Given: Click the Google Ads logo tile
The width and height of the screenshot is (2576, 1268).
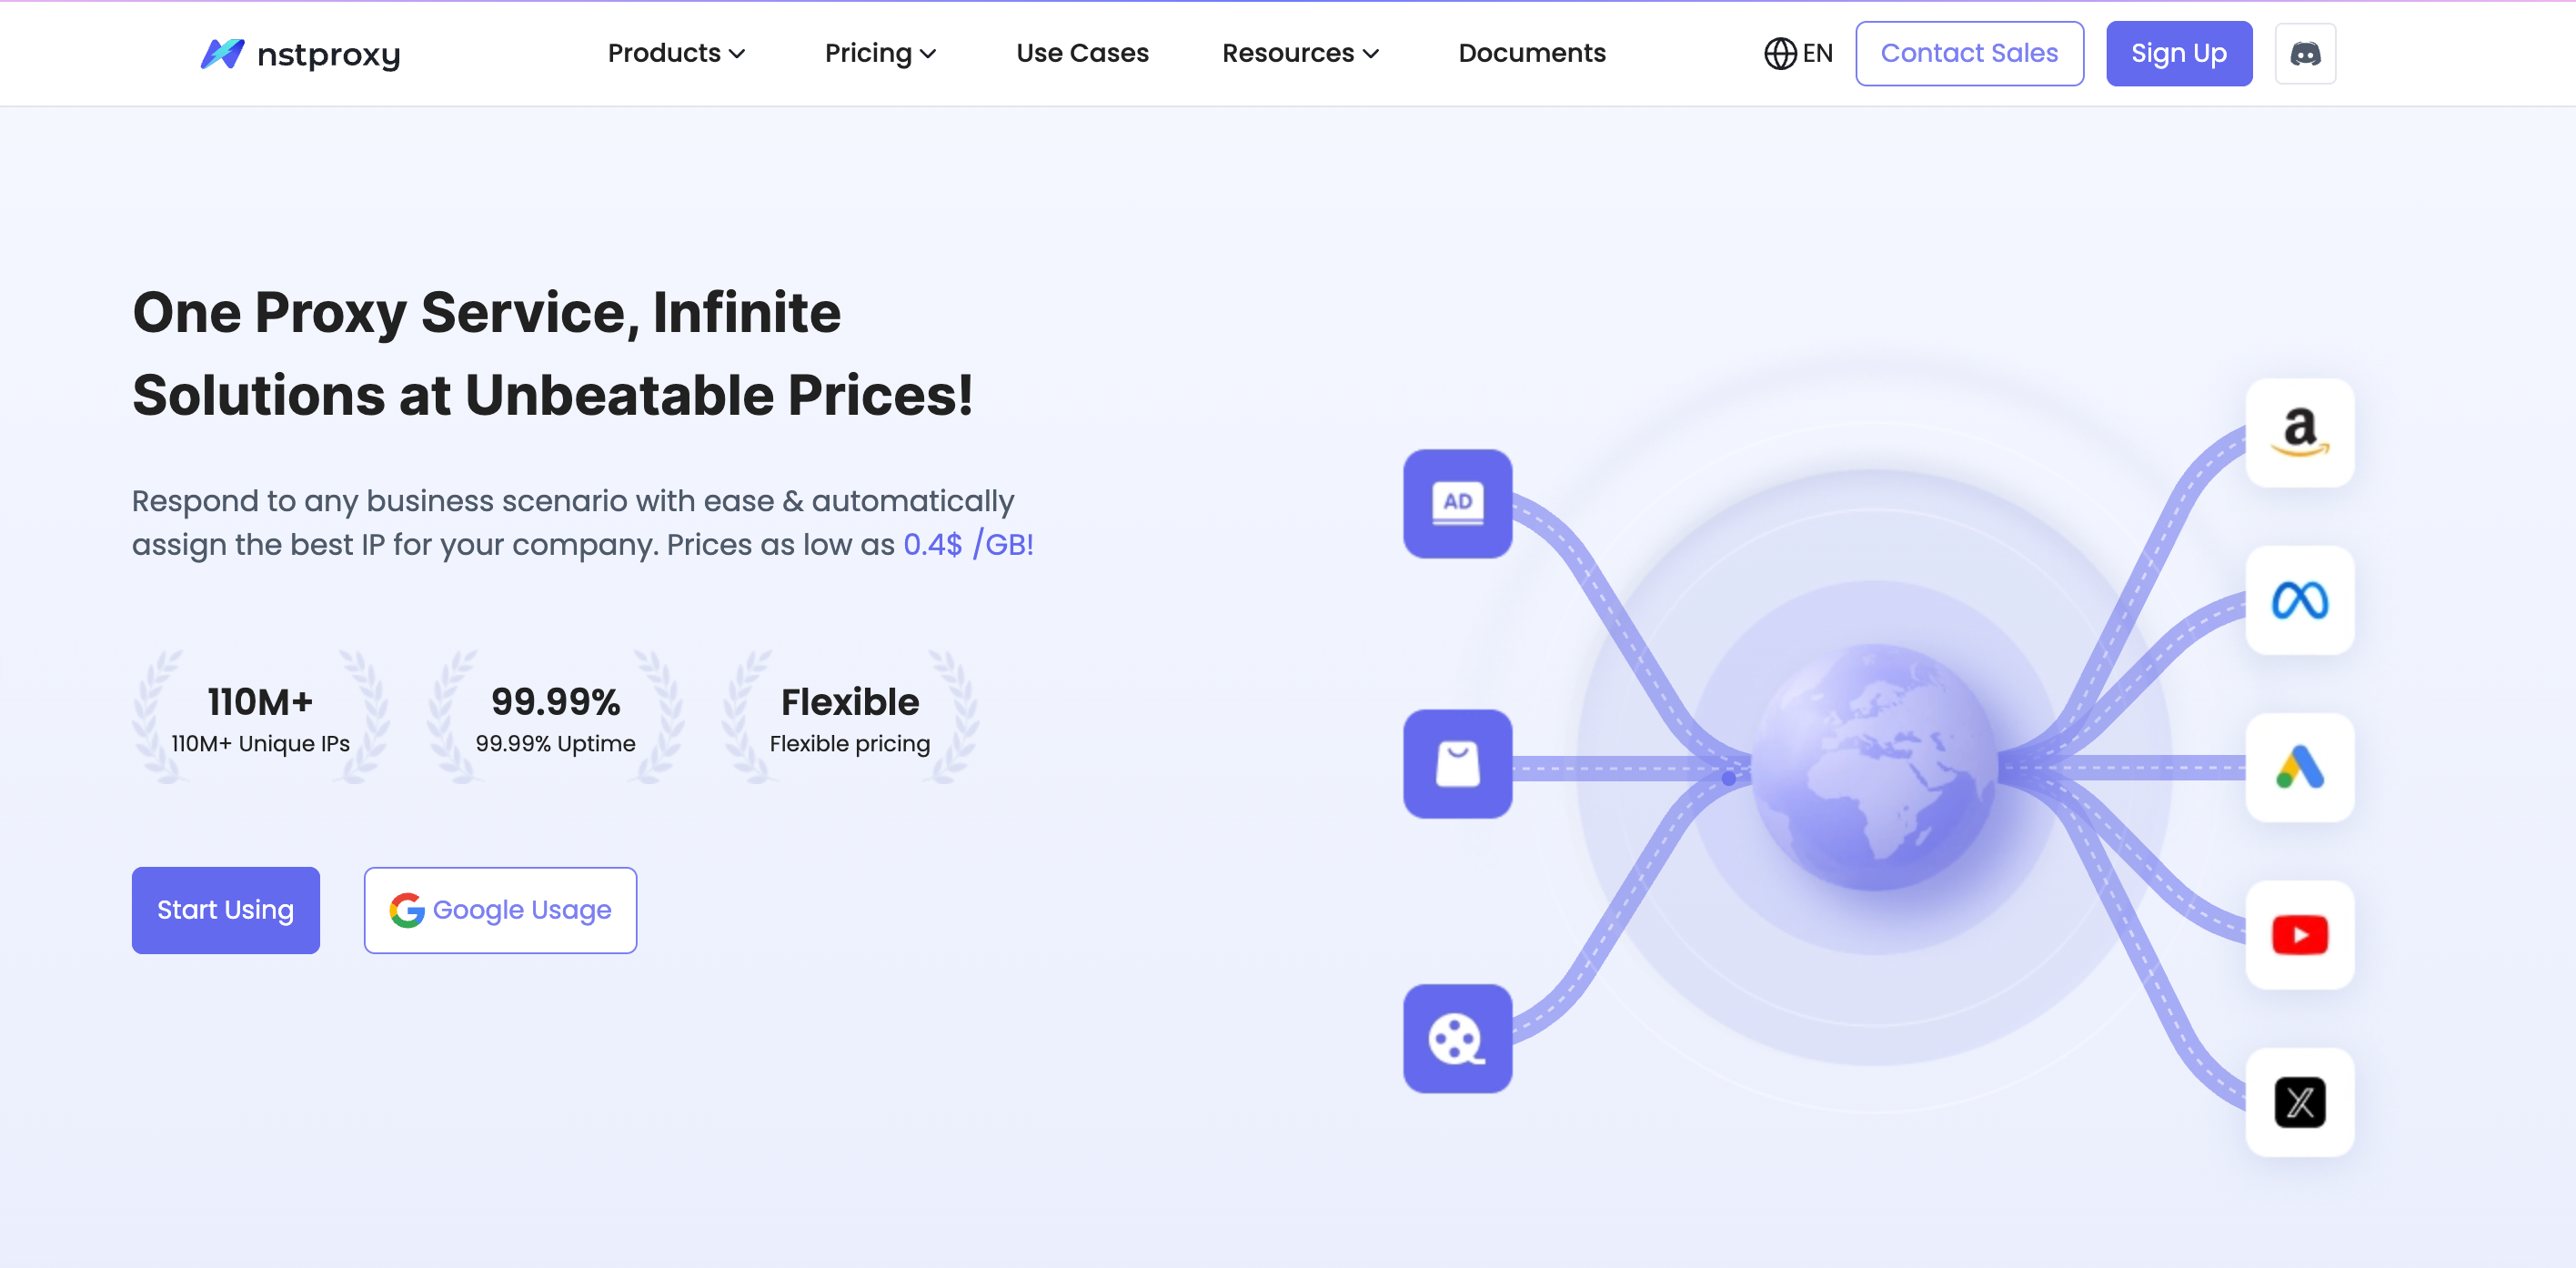Looking at the screenshot, I should click(x=2299, y=768).
